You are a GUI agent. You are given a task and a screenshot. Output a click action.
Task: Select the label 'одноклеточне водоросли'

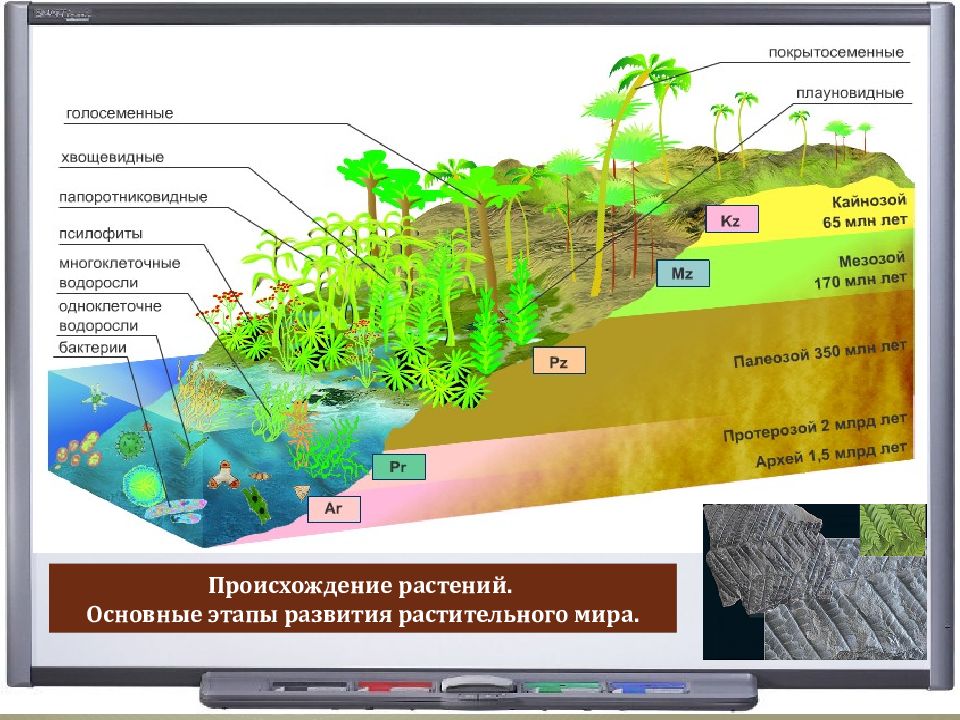[x=110, y=316]
